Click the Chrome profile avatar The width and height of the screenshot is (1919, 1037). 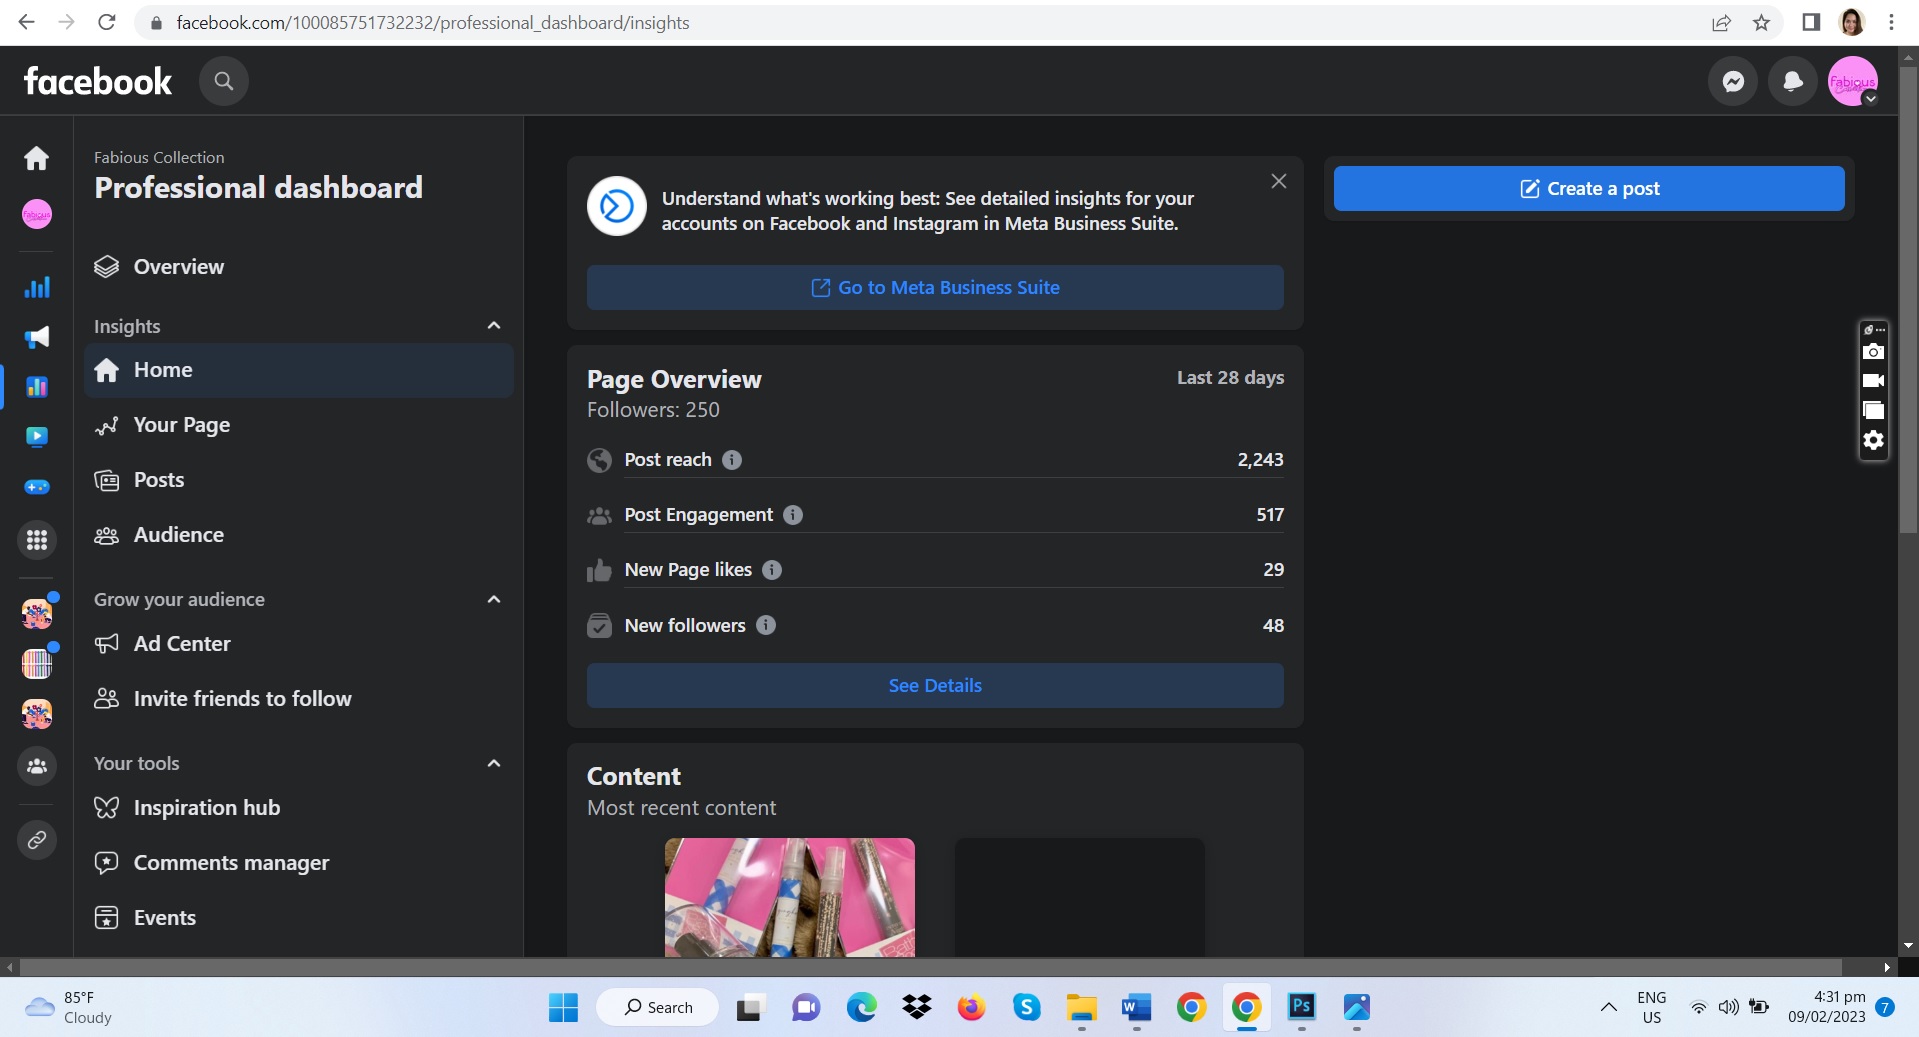[1852, 22]
